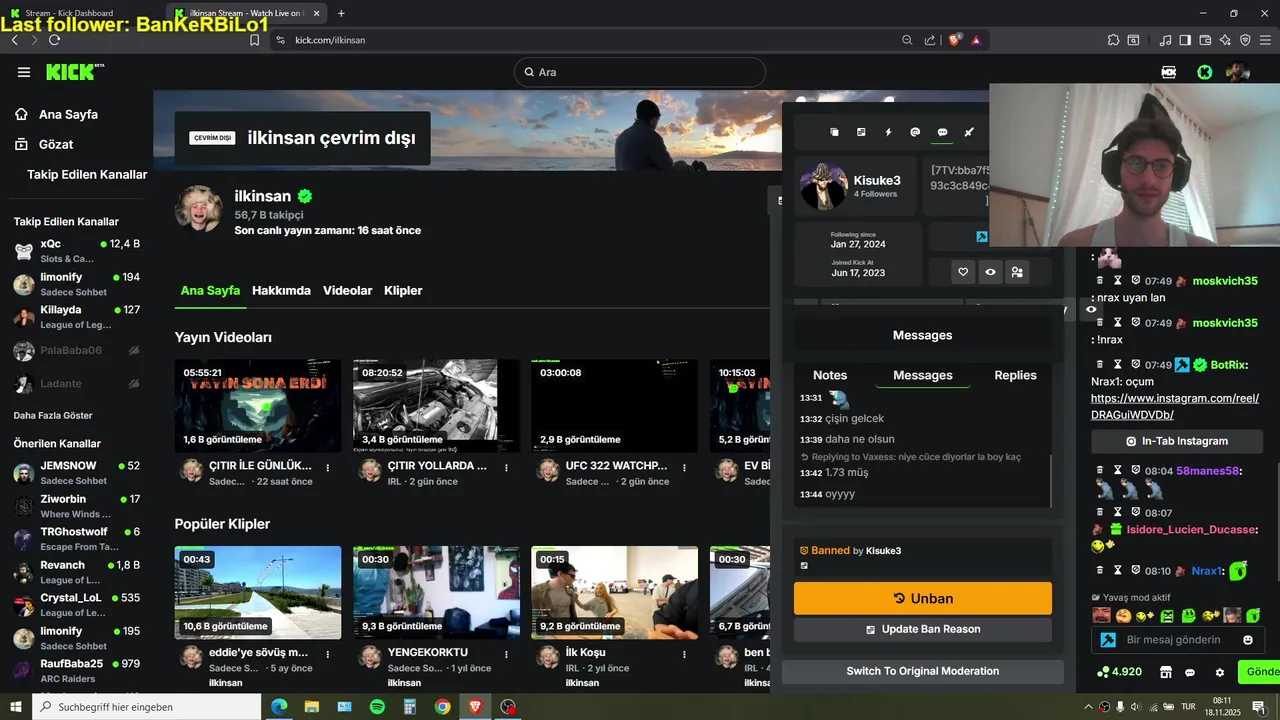1280x720 pixels.
Task: Open options menu for UFC 322 WATCHP video
Action: point(686,467)
